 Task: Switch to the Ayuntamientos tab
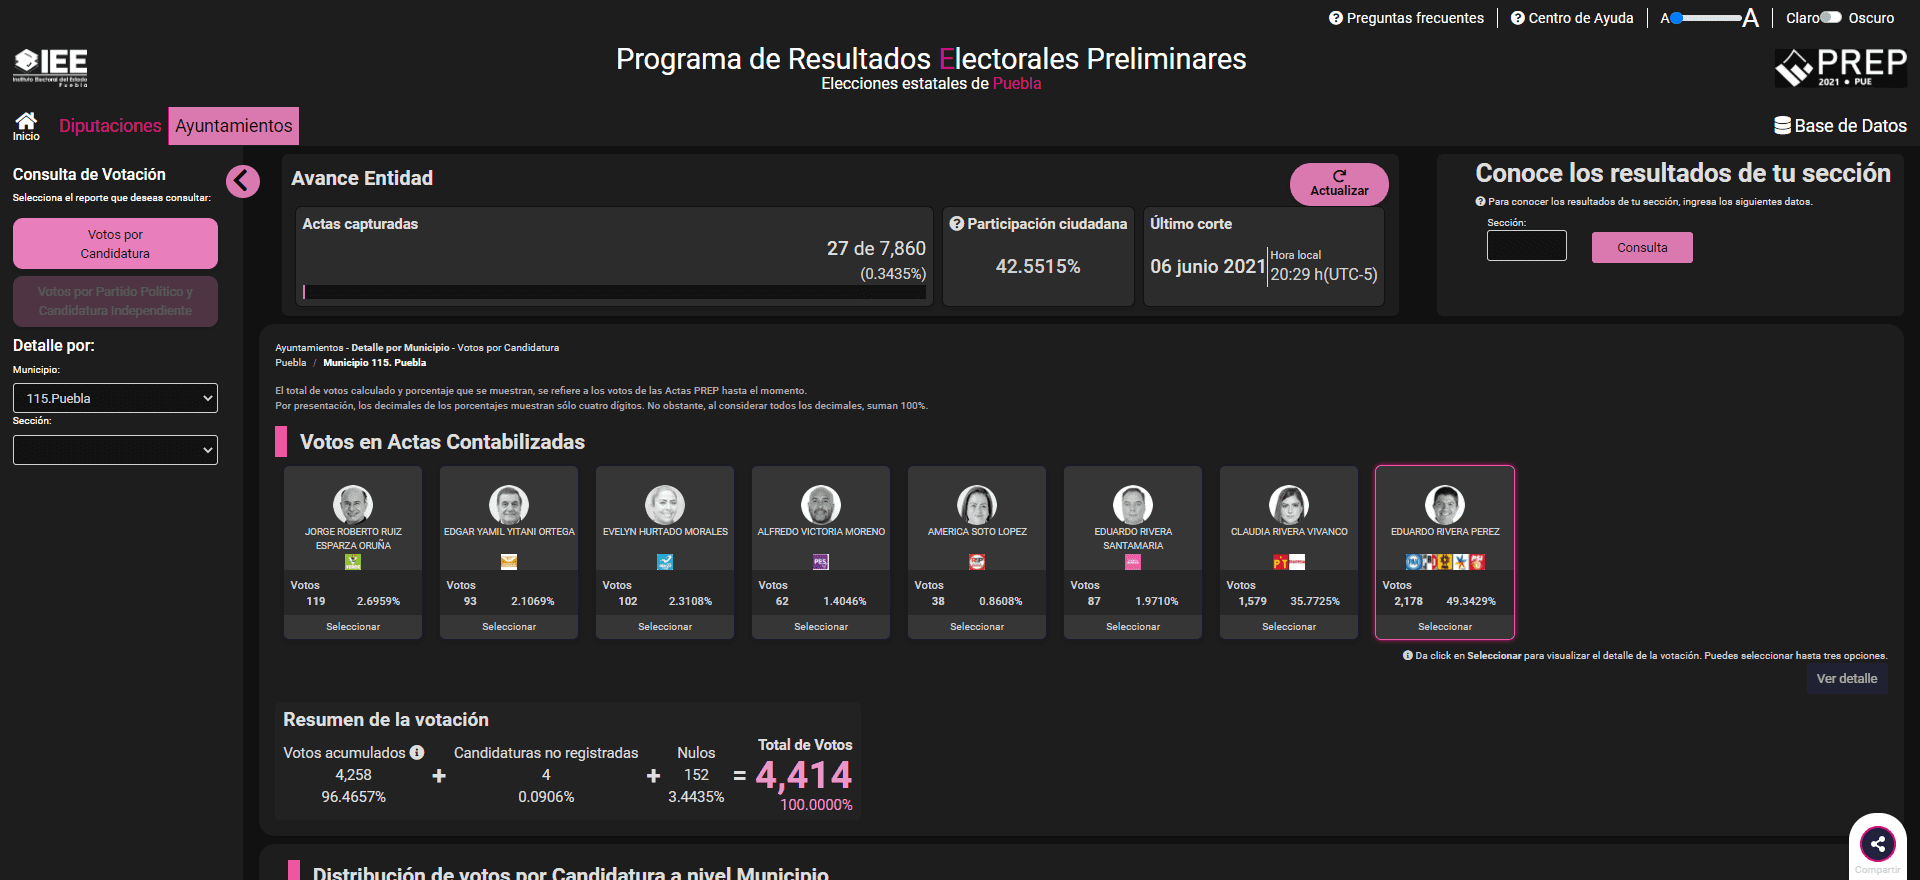pyautogui.click(x=234, y=126)
